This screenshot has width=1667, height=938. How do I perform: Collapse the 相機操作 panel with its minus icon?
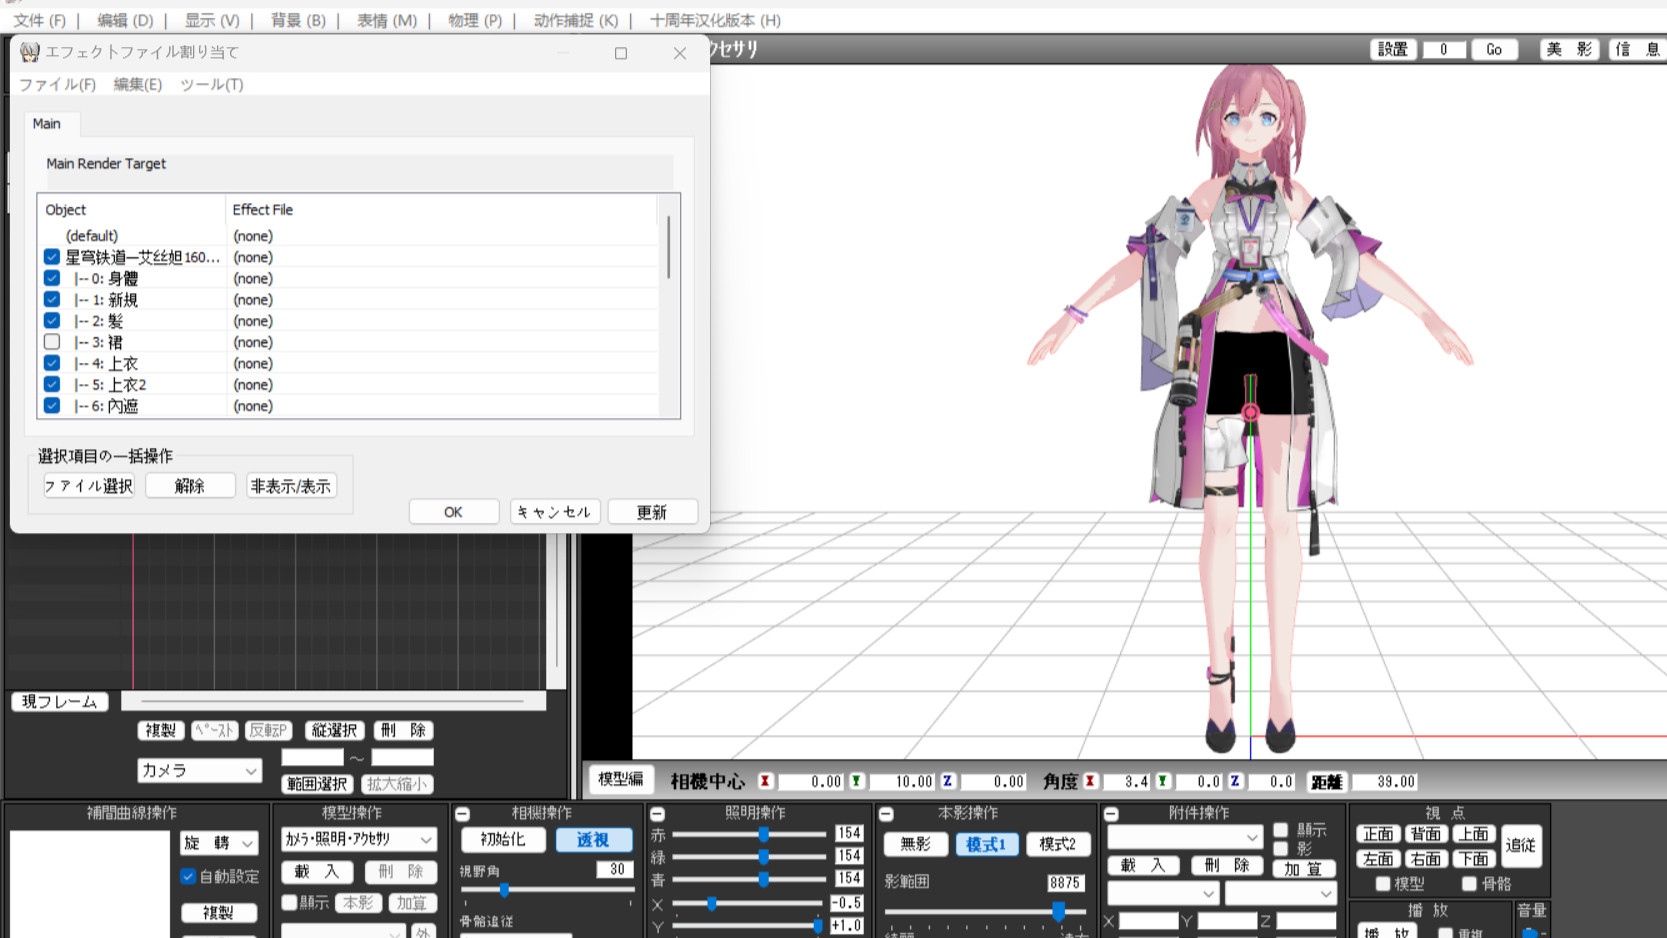[463, 814]
